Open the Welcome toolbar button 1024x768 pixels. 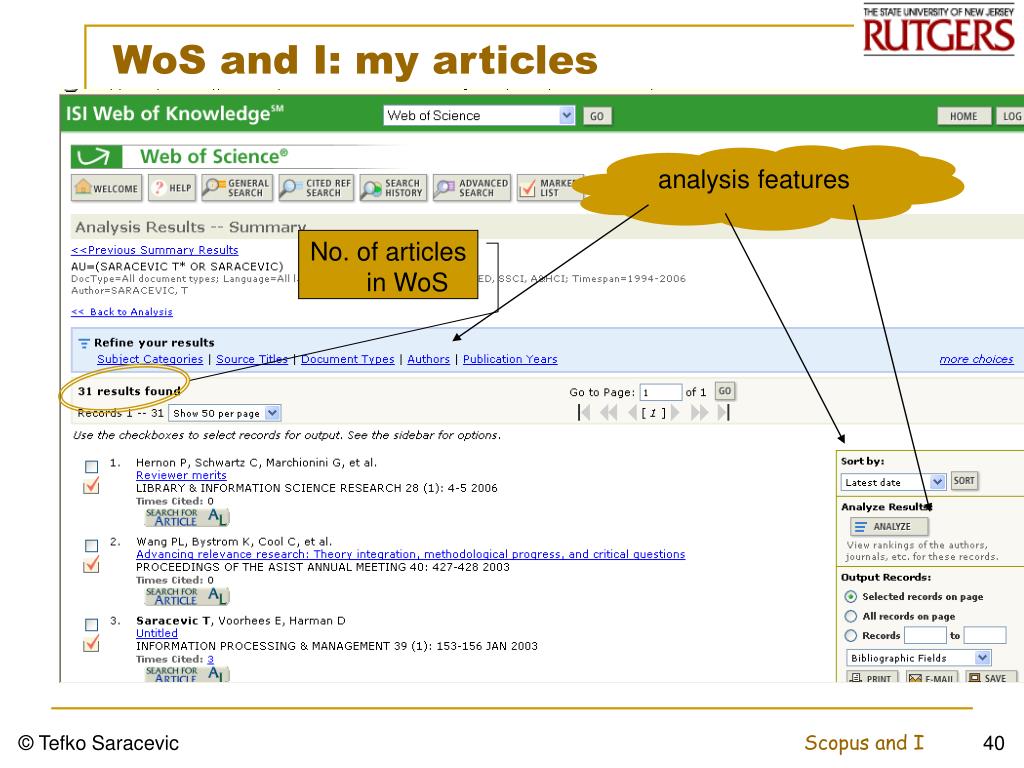tap(106, 188)
